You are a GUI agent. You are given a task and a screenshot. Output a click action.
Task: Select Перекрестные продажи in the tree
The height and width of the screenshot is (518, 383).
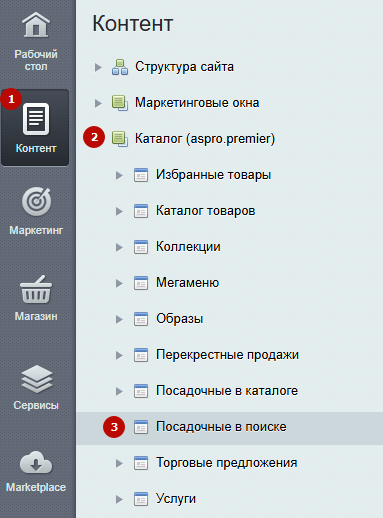click(x=227, y=355)
